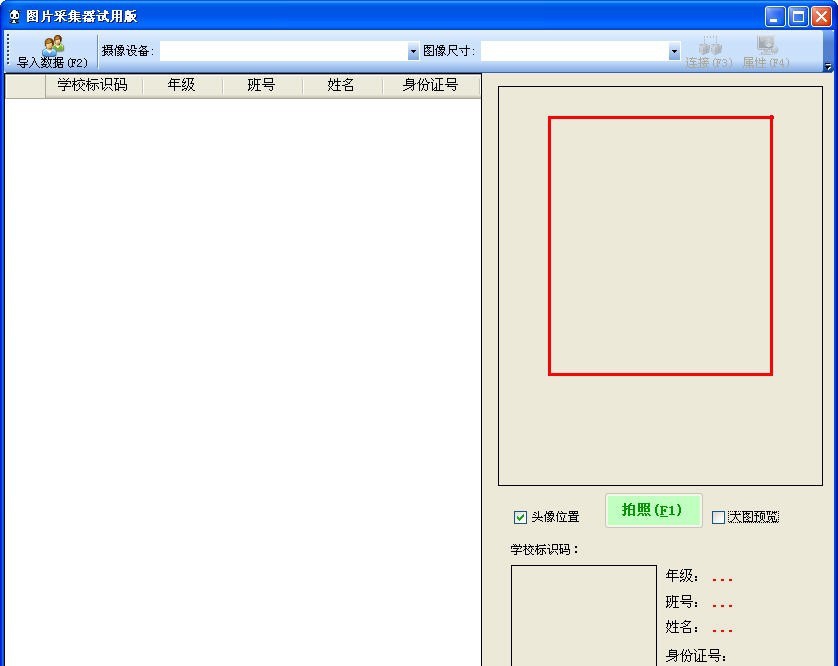The width and height of the screenshot is (838, 666).
Task: Enable the 大图预览 checkbox
Action: [x=718, y=517]
